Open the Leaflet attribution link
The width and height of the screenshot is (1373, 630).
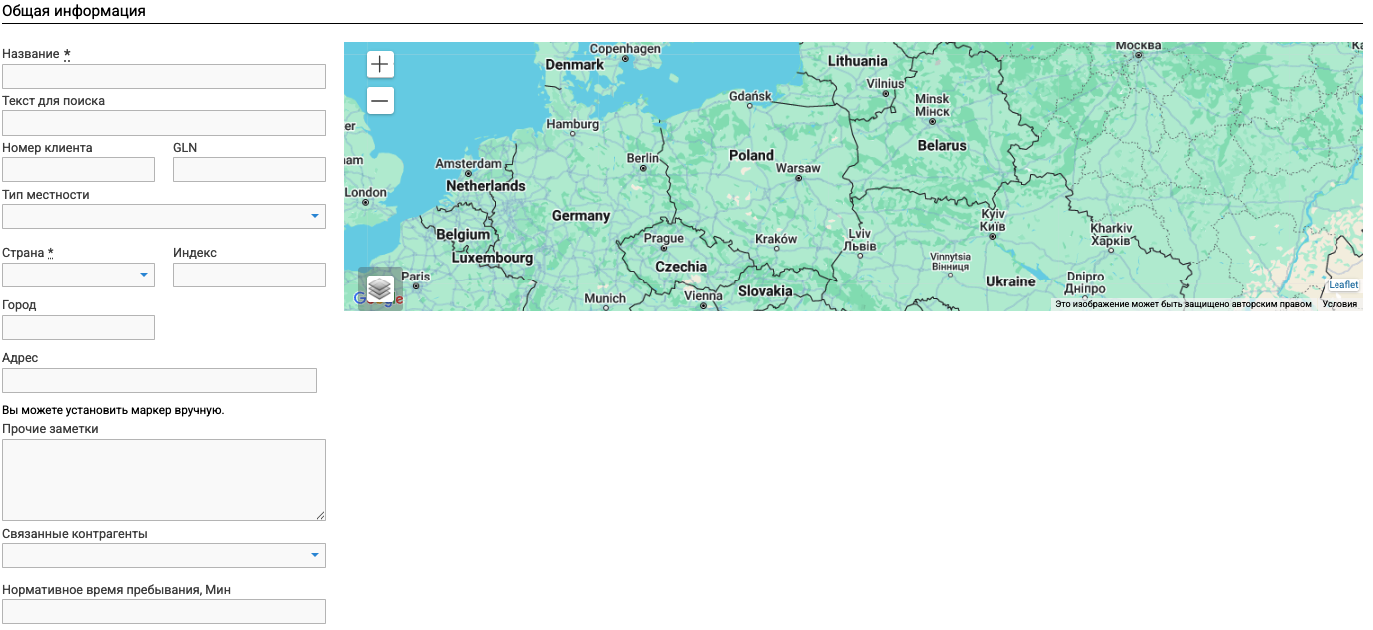pyautogui.click(x=1343, y=285)
